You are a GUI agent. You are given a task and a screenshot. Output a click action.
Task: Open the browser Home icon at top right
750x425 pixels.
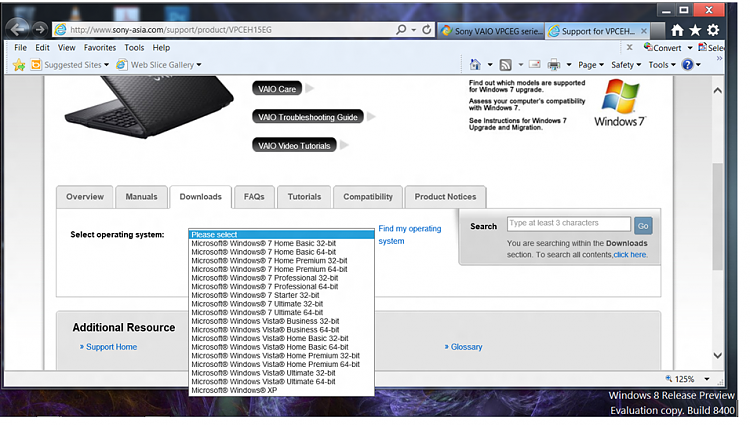677,31
